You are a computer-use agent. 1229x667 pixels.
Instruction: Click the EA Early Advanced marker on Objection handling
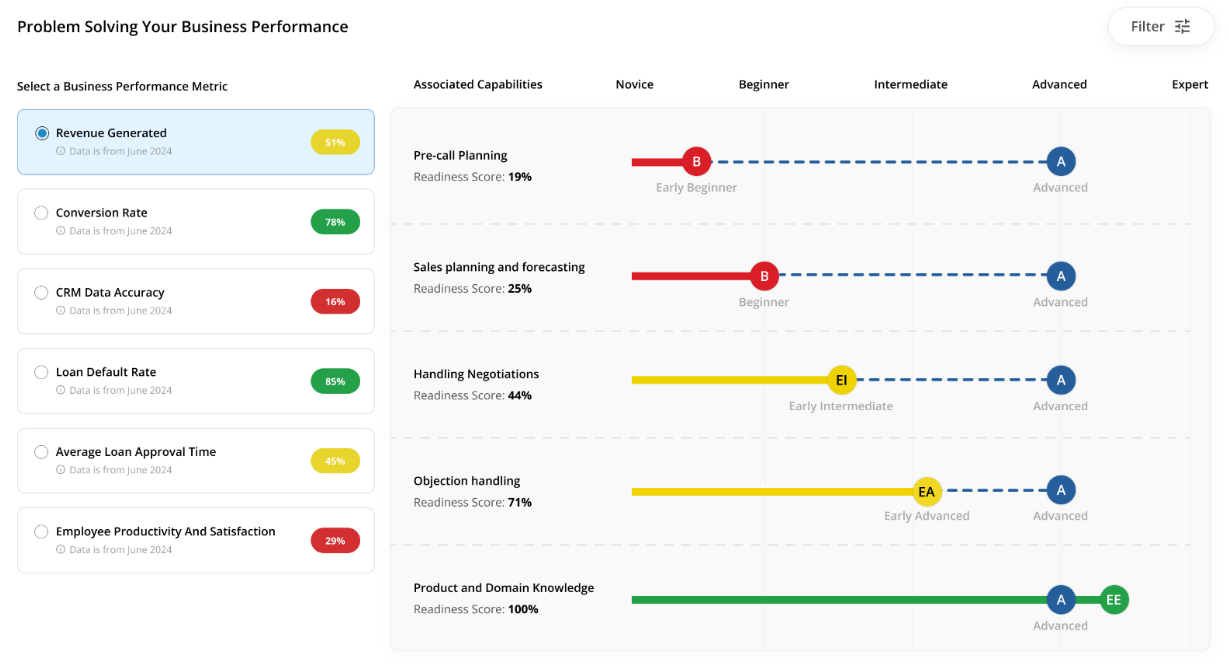click(927, 492)
